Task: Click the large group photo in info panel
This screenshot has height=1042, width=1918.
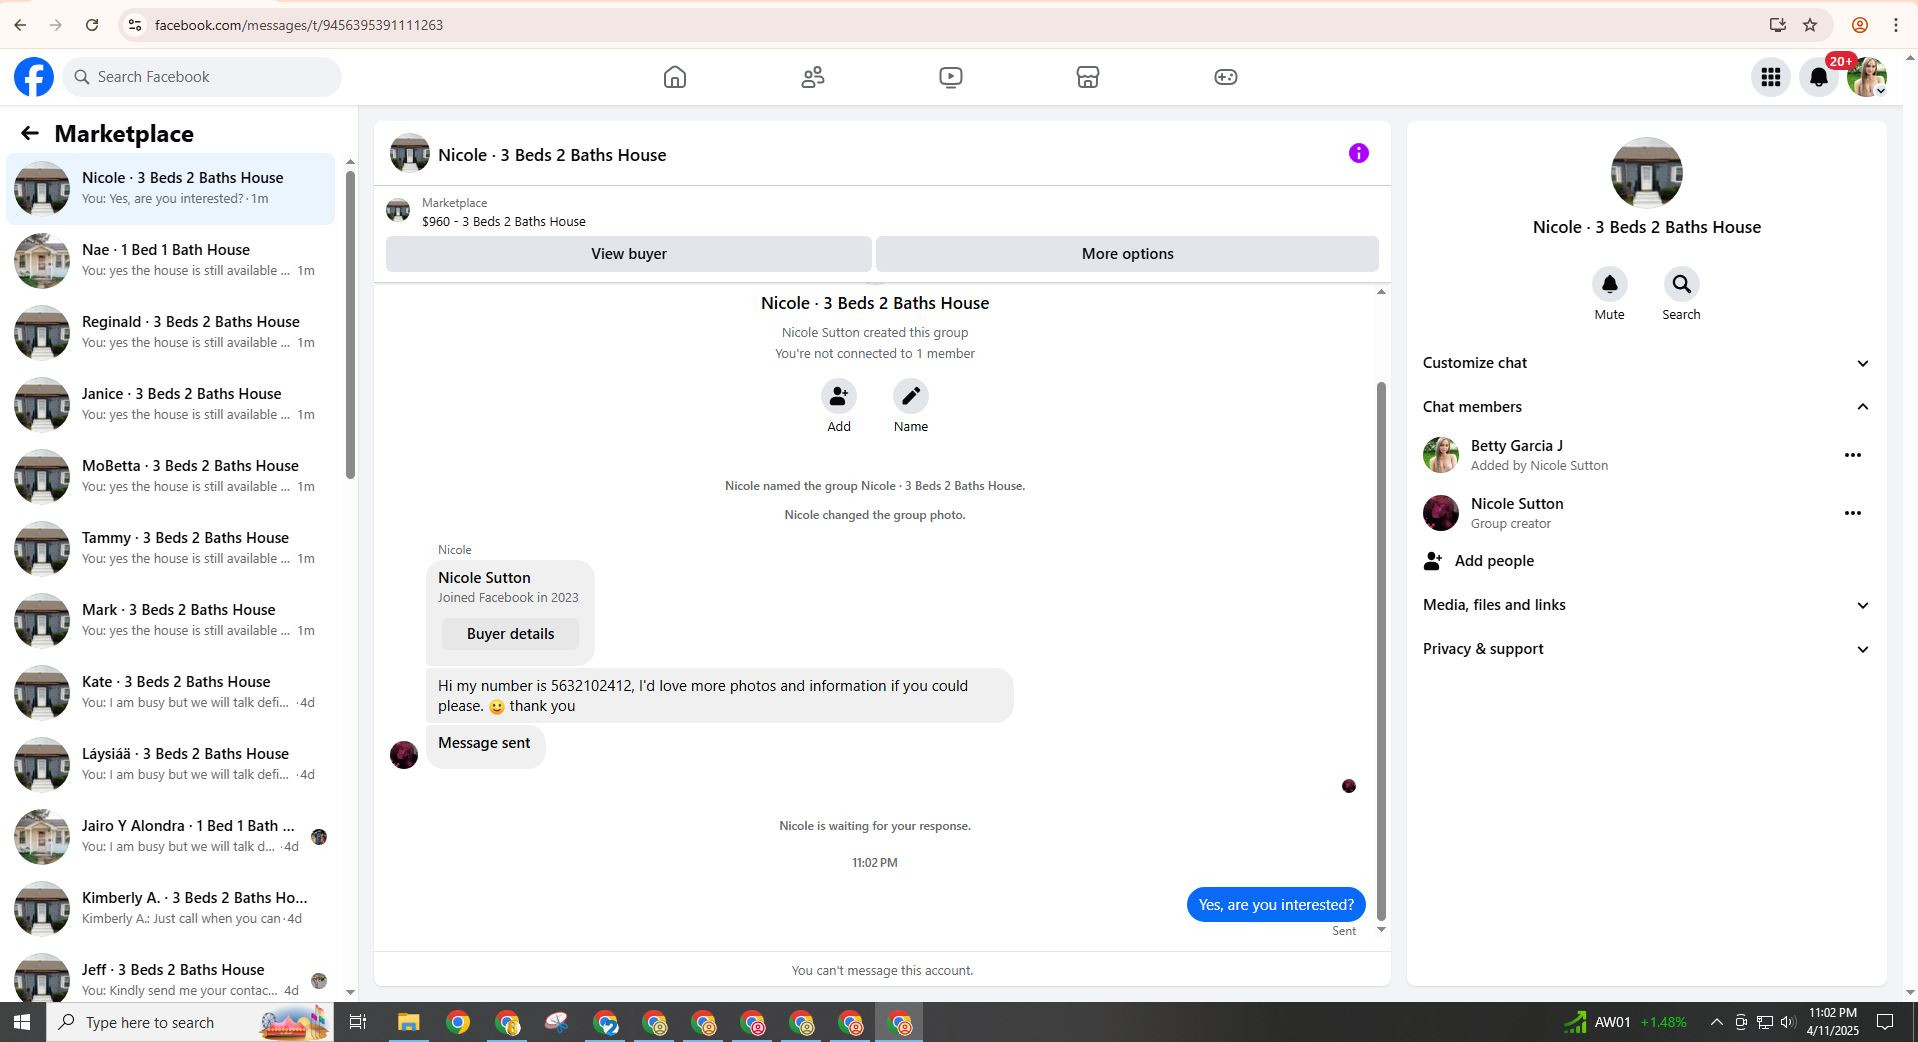Action: click(1647, 173)
